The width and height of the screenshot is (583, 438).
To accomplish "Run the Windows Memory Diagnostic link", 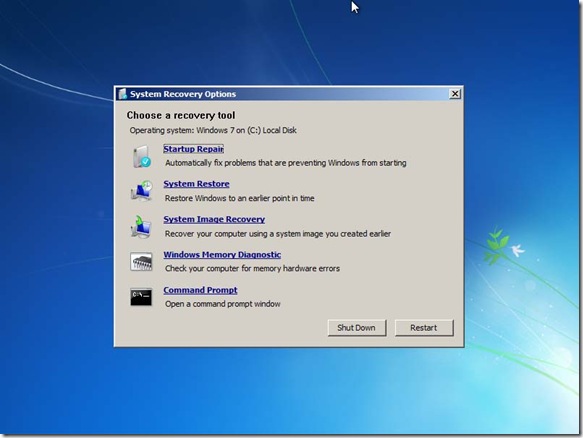I will pyautogui.click(x=222, y=255).
